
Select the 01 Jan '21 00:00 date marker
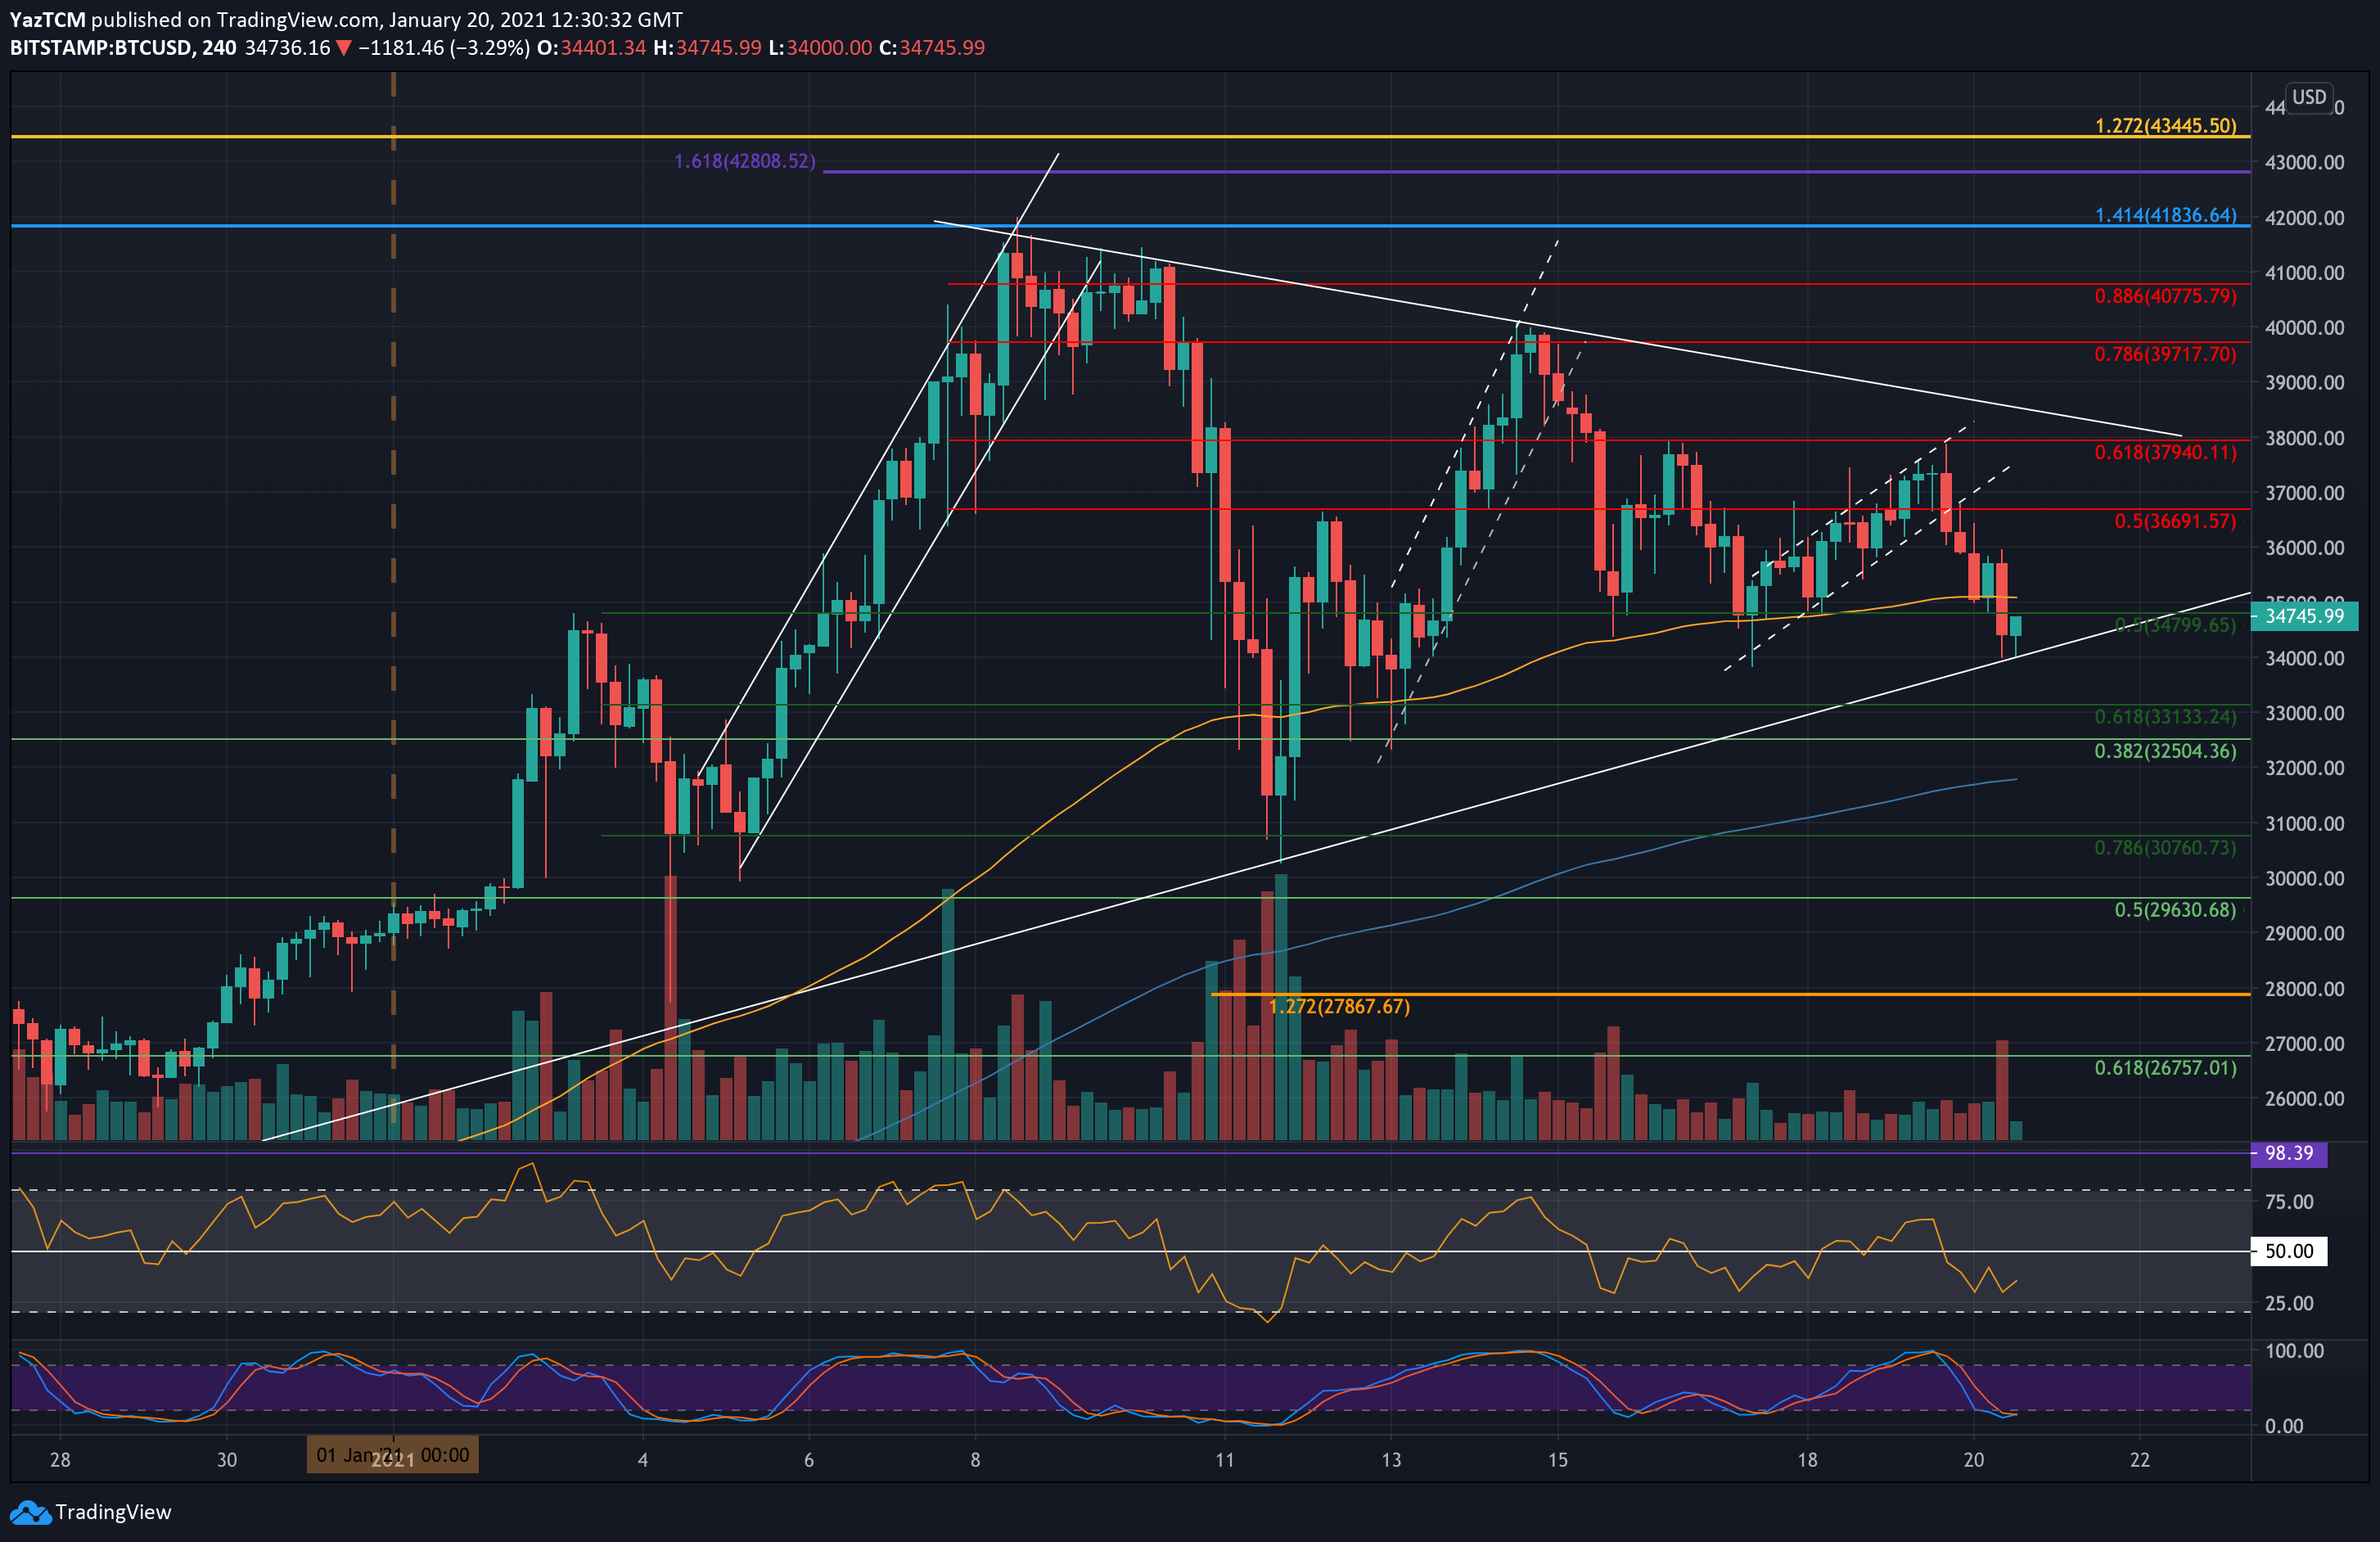[x=393, y=1455]
